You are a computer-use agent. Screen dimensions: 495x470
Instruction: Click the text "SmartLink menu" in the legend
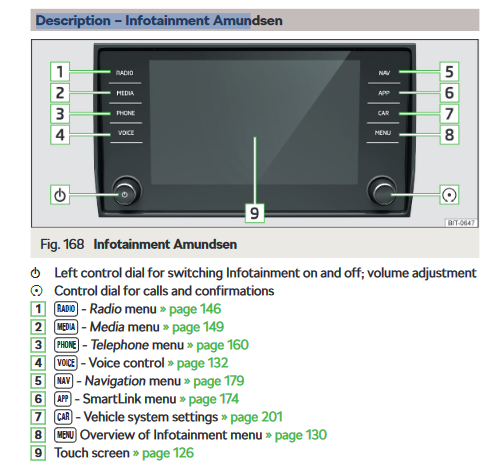(x=129, y=399)
